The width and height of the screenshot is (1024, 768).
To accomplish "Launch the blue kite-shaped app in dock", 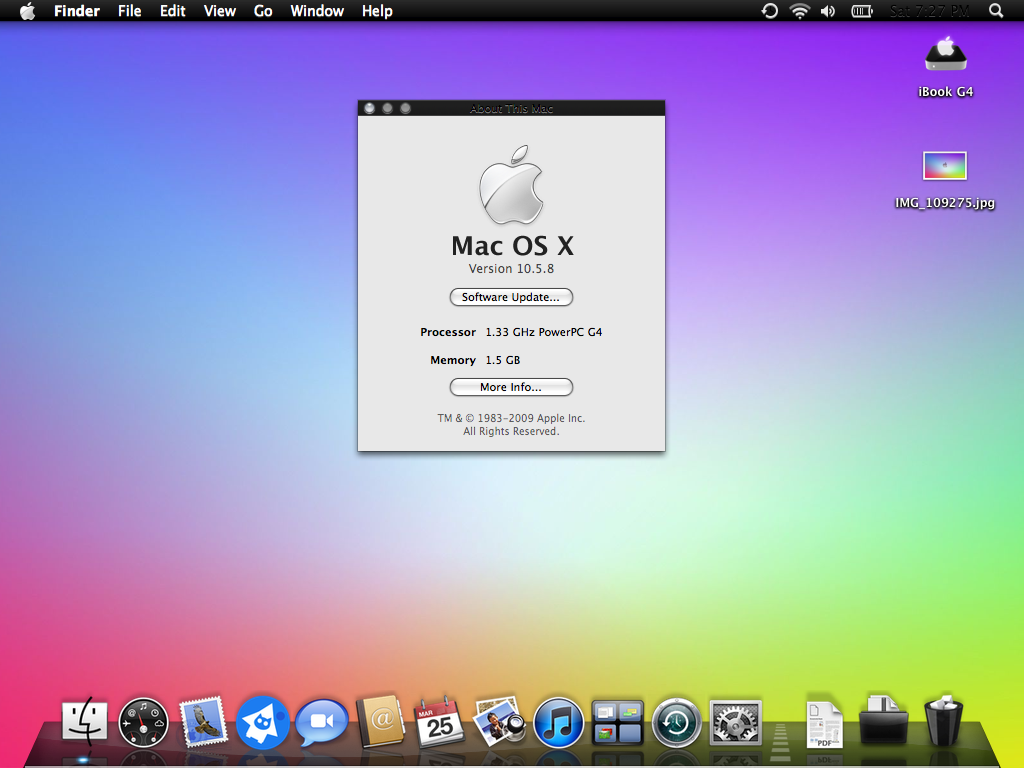I will pyautogui.click(x=263, y=722).
